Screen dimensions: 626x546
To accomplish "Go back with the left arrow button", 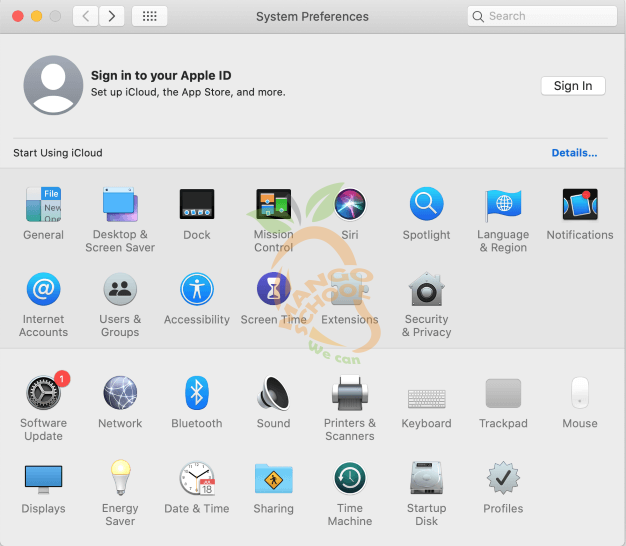I will pyautogui.click(x=85, y=16).
